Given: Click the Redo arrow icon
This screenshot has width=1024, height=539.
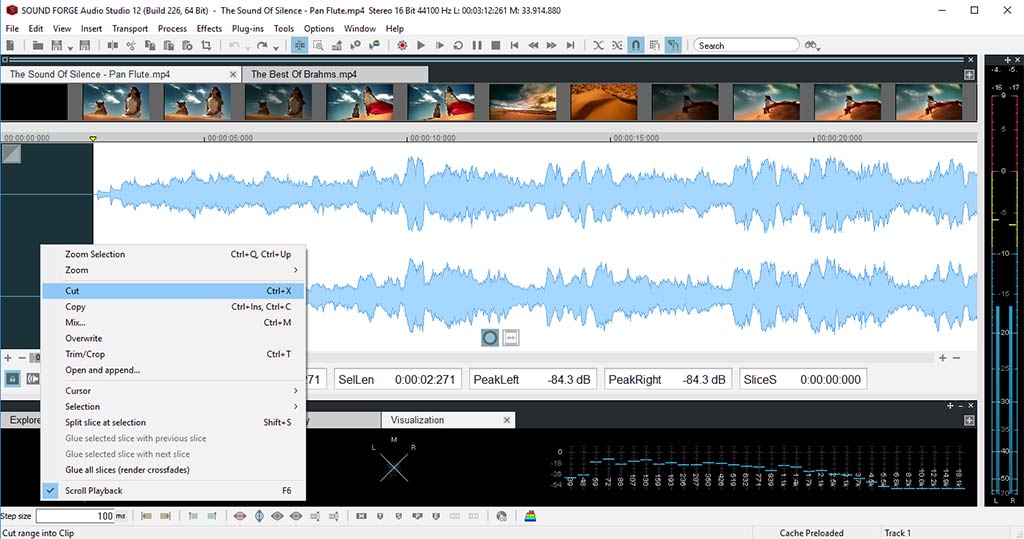Looking at the screenshot, I should [262, 45].
